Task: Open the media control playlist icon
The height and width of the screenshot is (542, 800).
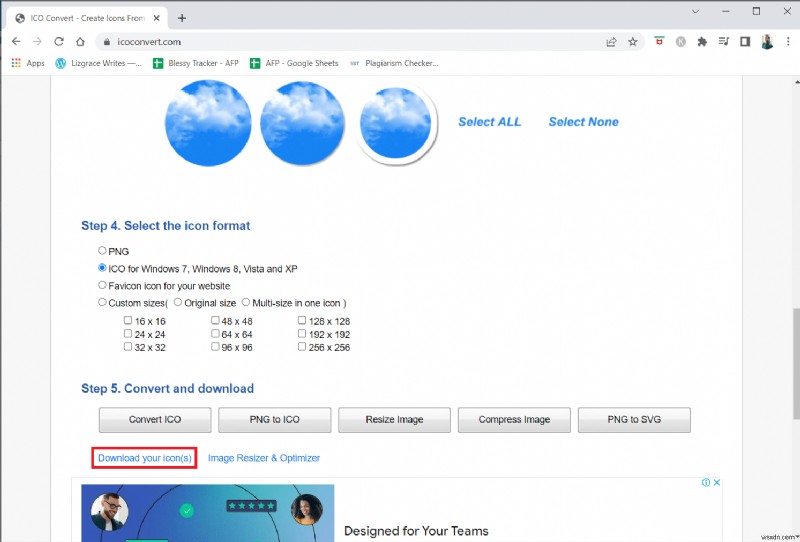Action: tap(723, 42)
